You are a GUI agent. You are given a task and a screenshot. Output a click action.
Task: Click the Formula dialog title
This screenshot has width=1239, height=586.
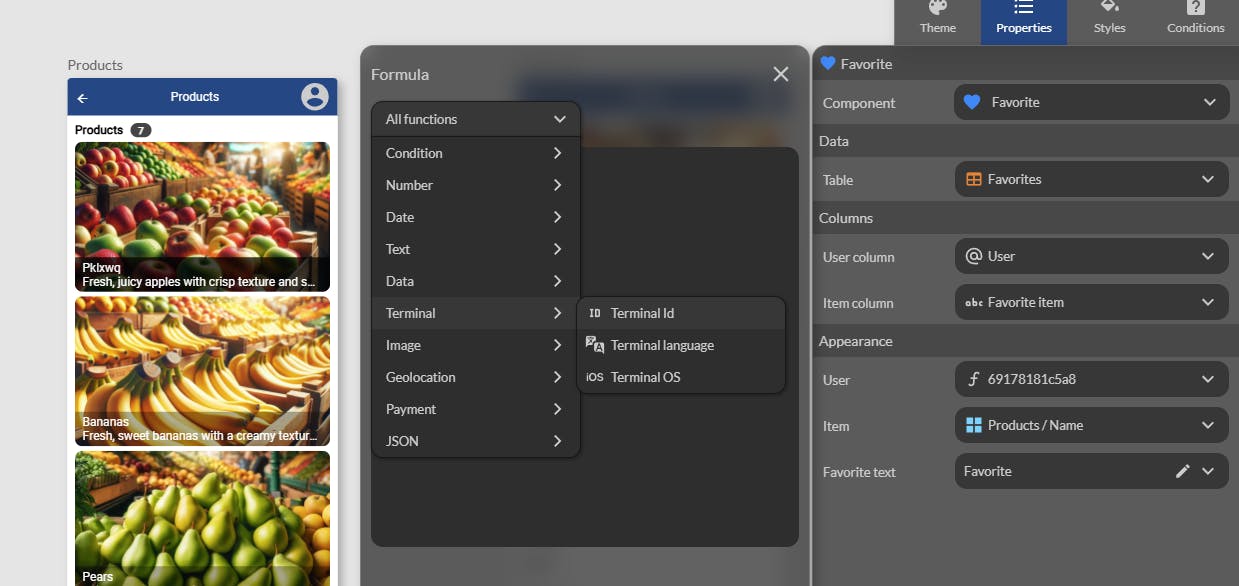pos(400,74)
